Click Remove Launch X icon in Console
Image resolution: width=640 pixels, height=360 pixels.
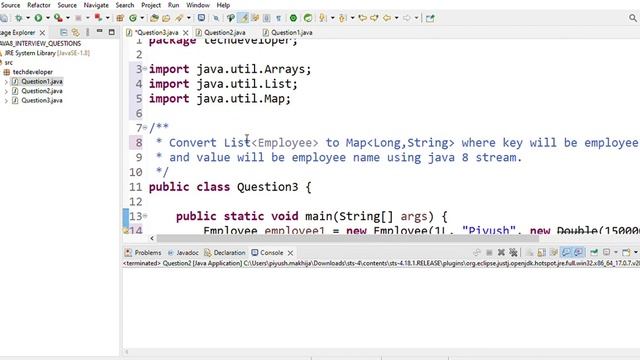(x=501, y=253)
